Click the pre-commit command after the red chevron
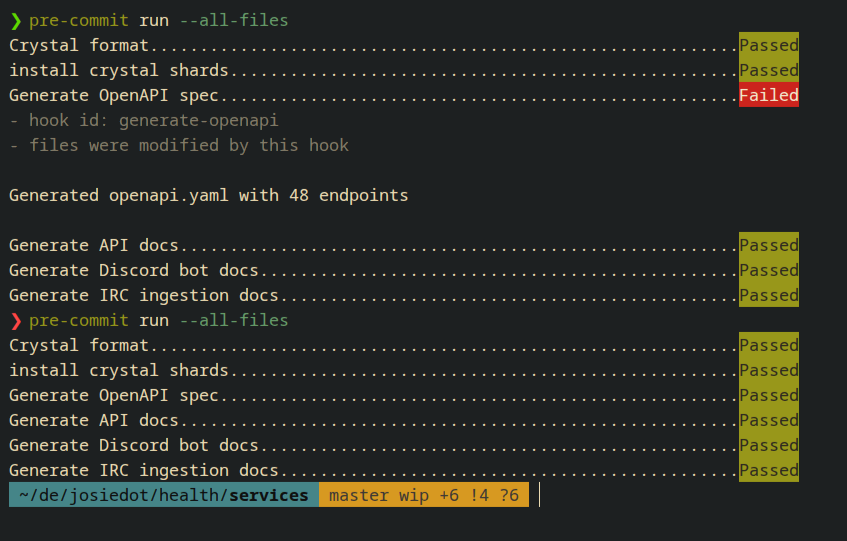The height and width of the screenshot is (541, 847). tap(158, 320)
